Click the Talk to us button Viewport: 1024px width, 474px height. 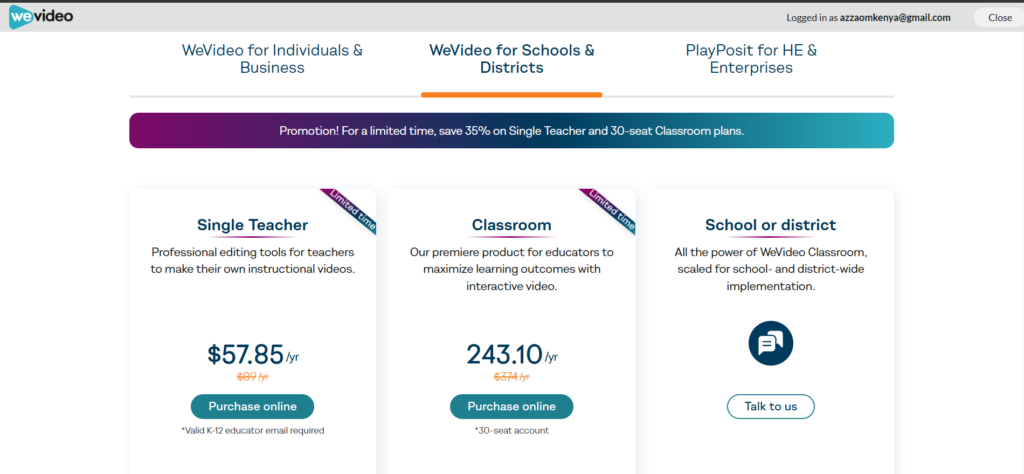[771, 406]
